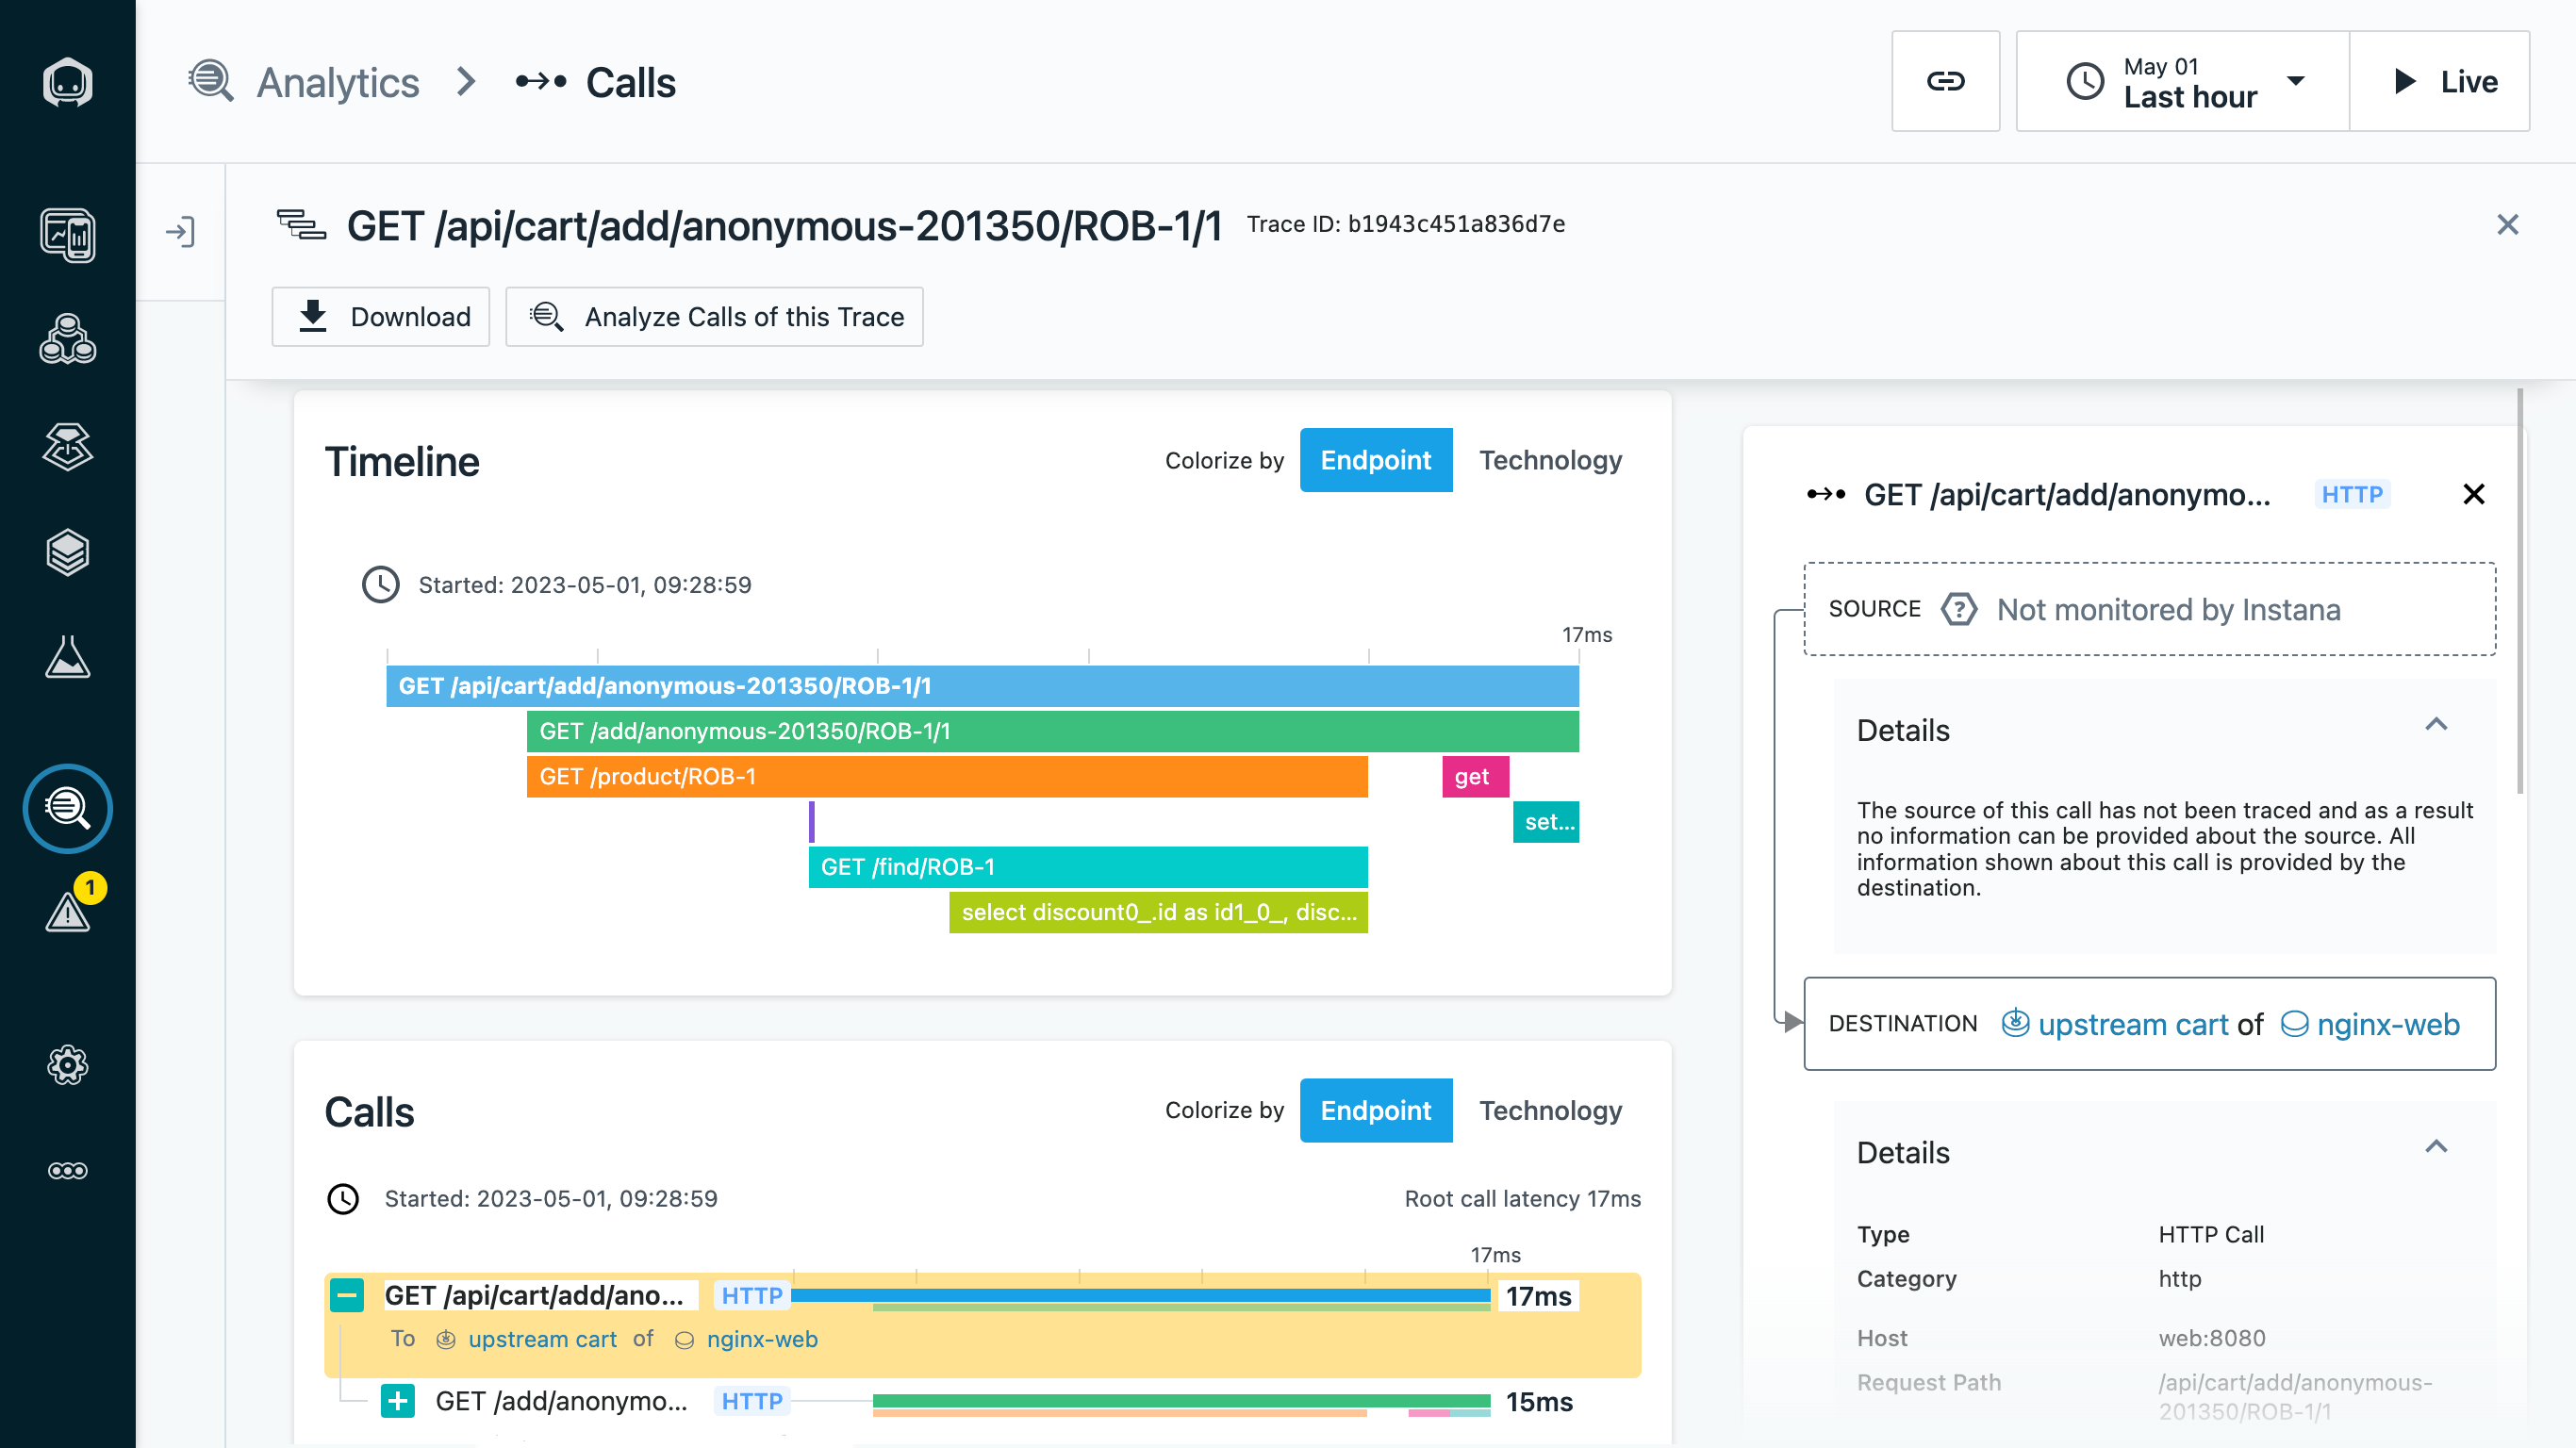Expand the GET /add/anonymo... call row
The height and width of the screenshot is (1448, 2576).
tap(398, 1401)
